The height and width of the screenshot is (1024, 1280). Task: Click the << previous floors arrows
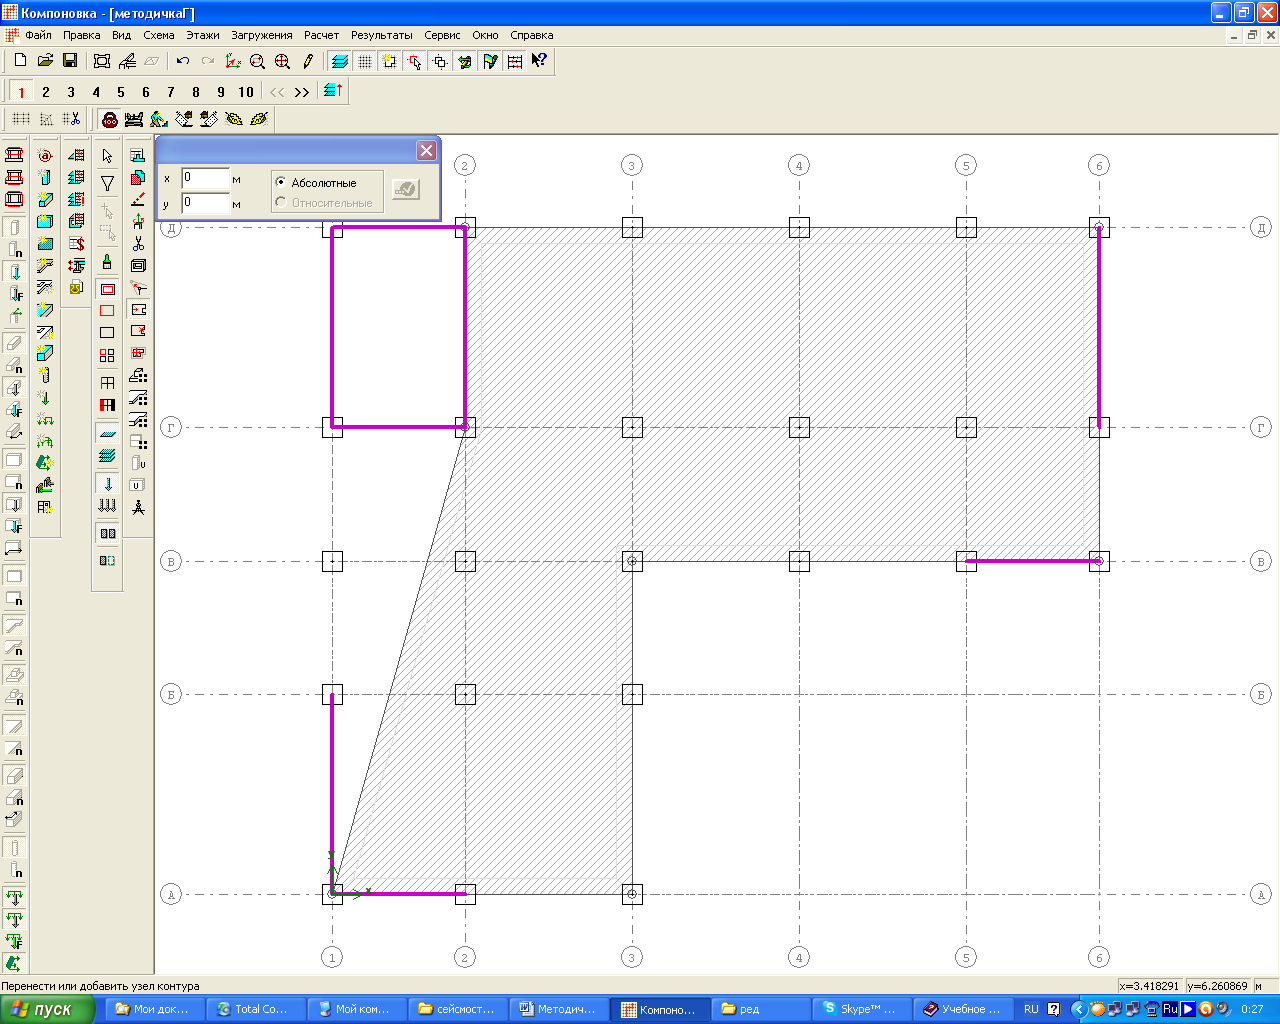277,92
